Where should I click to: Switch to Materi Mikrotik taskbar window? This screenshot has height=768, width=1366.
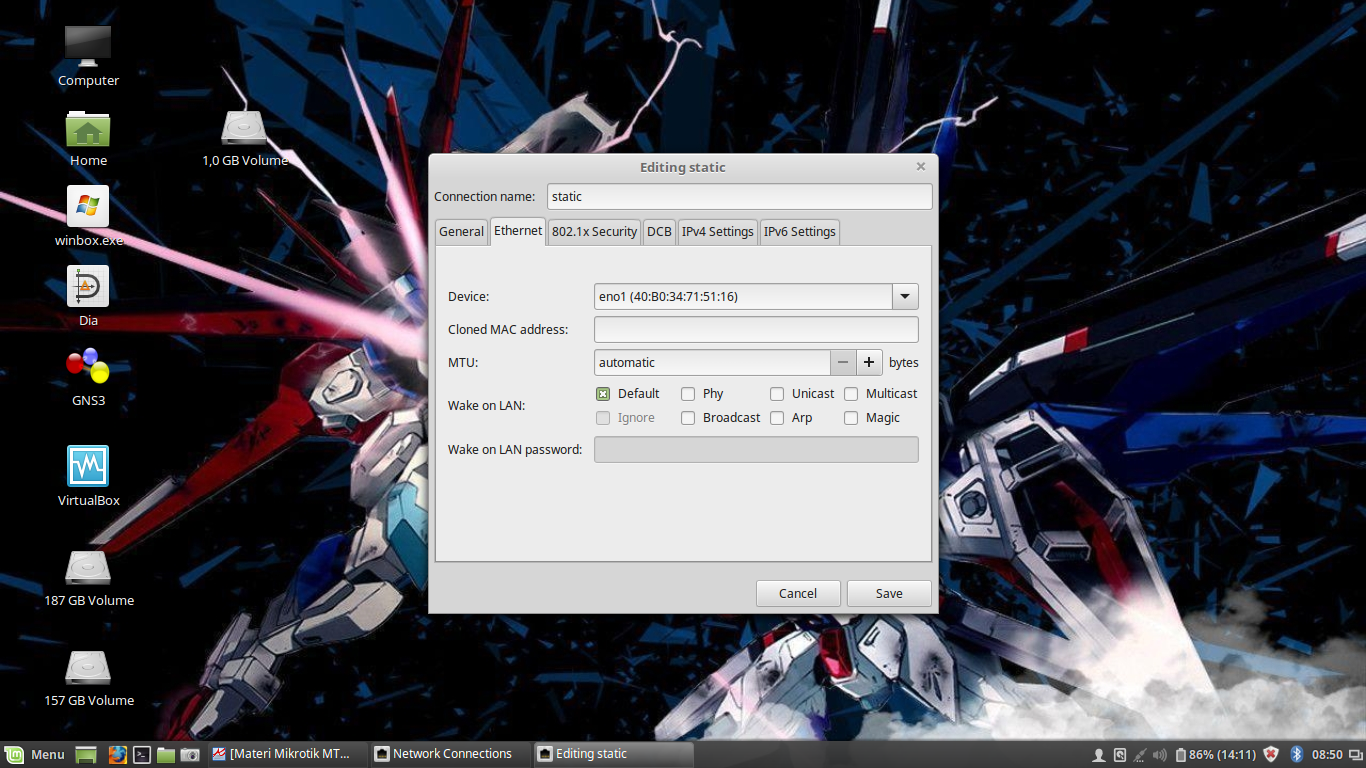tap(287, 754)
